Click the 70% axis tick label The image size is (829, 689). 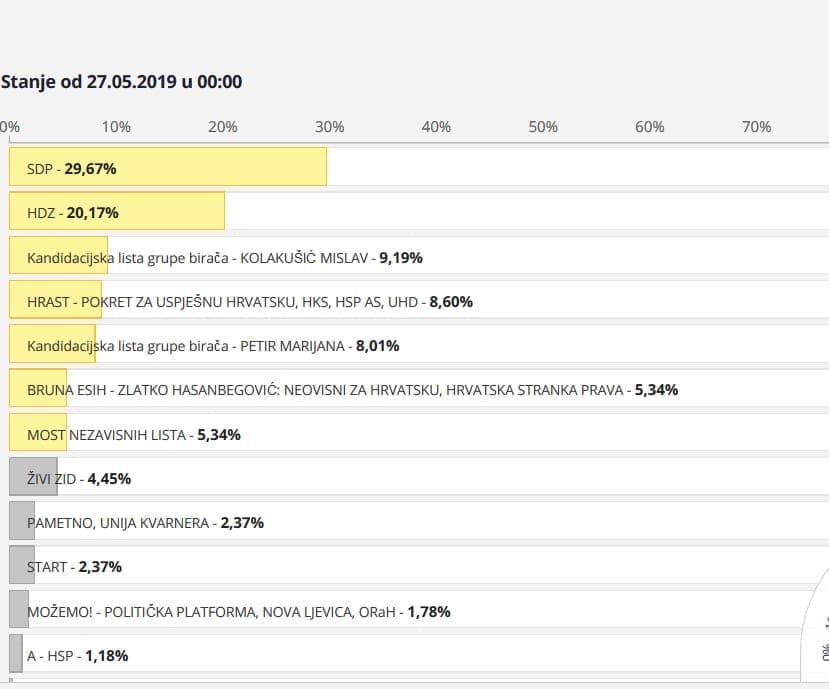[x=756, y=127]
